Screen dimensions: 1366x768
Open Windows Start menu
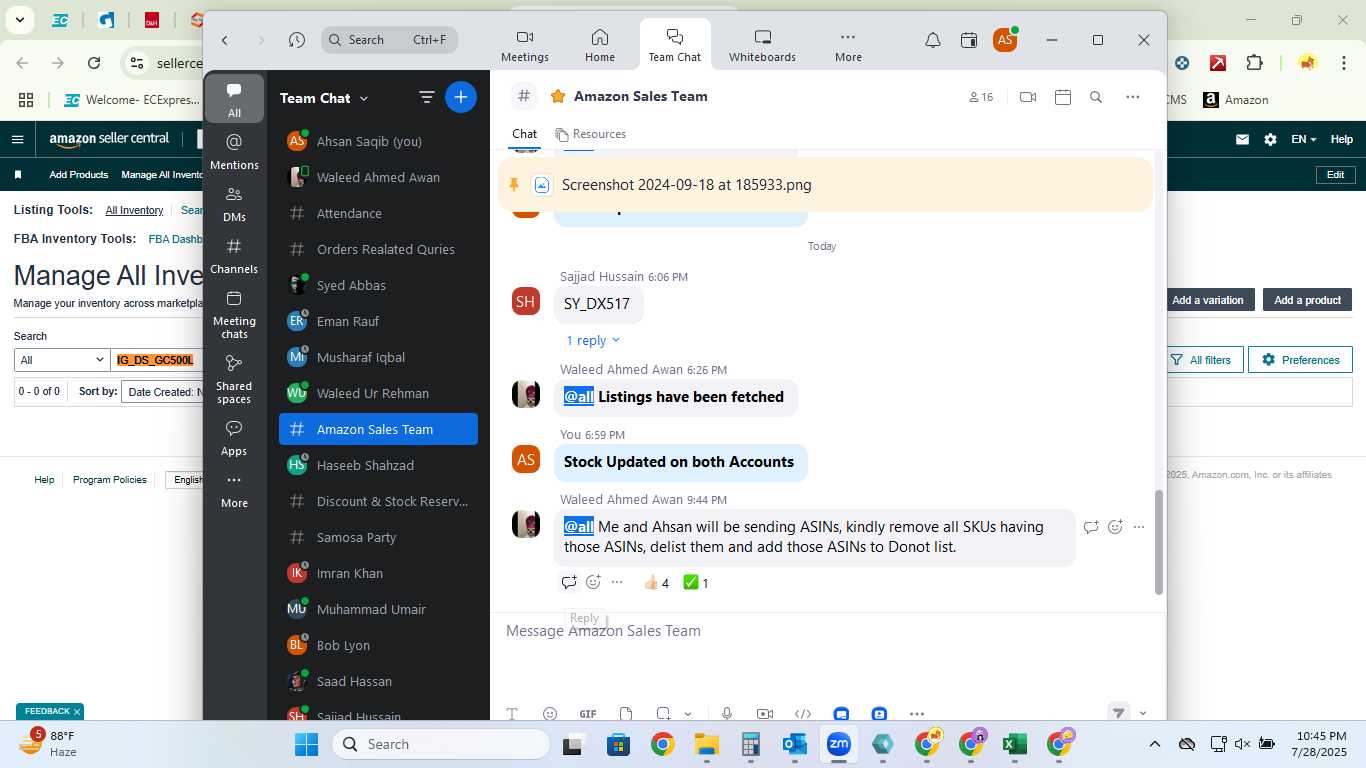[306, 744]
